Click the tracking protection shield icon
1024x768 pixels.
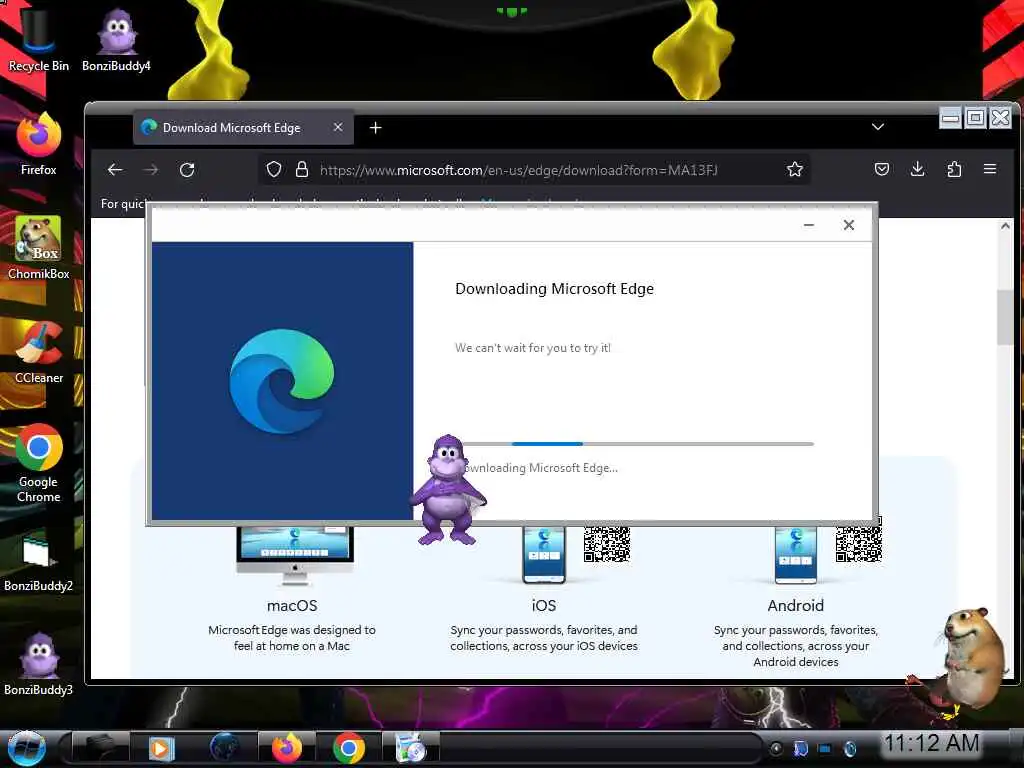tap(274, 170)
